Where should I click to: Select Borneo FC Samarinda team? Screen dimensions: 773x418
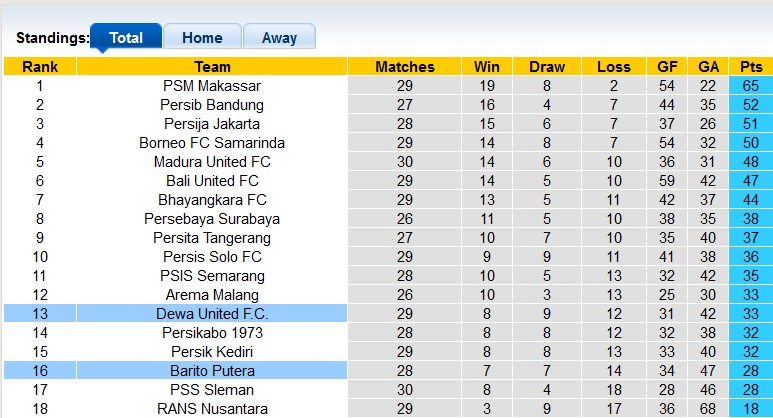click(x=212, y=143)
